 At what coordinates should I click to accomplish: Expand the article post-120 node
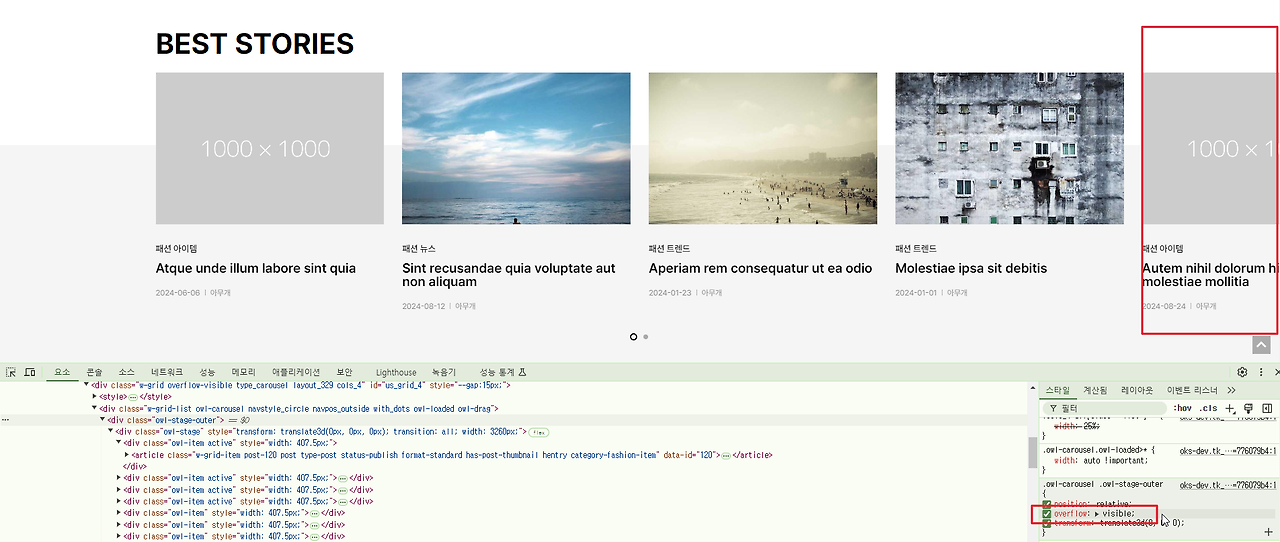coord(127,455)
